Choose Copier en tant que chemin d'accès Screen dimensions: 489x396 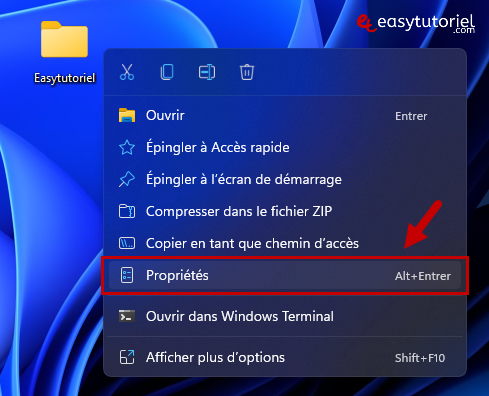tap(285, 244)
